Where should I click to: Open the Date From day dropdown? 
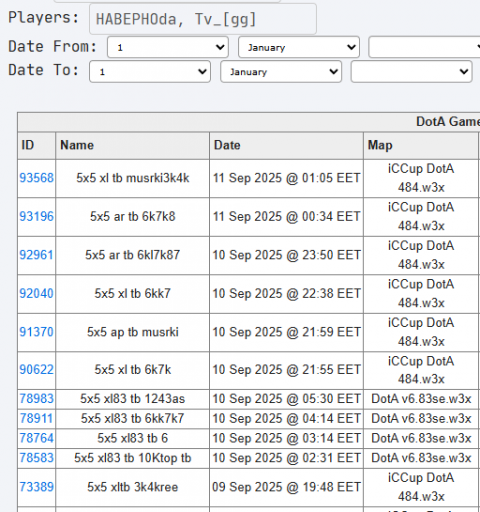pyautogui.click(x=168, y=47)
